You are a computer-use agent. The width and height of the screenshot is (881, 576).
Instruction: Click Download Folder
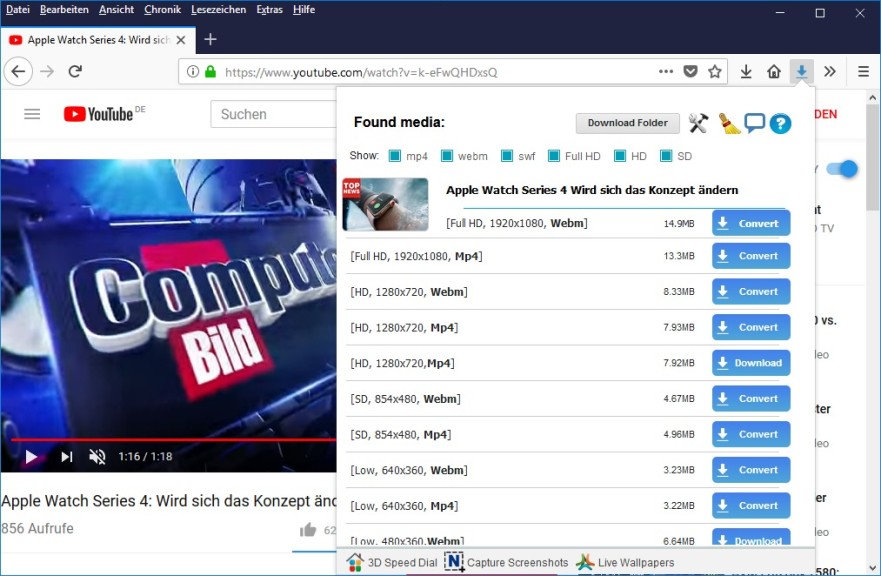click(x=627, y=123)
